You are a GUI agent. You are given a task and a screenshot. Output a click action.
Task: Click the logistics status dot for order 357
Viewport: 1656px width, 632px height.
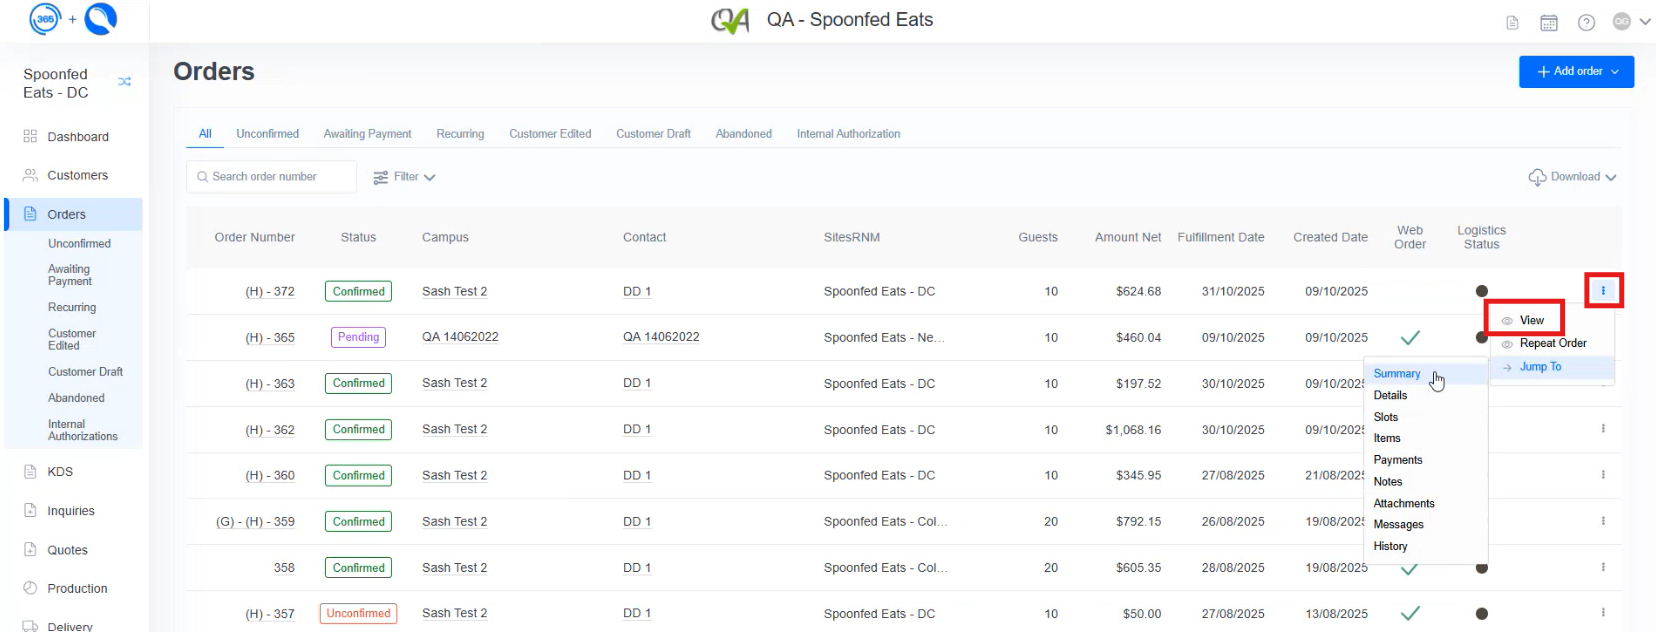[1482, 613]
